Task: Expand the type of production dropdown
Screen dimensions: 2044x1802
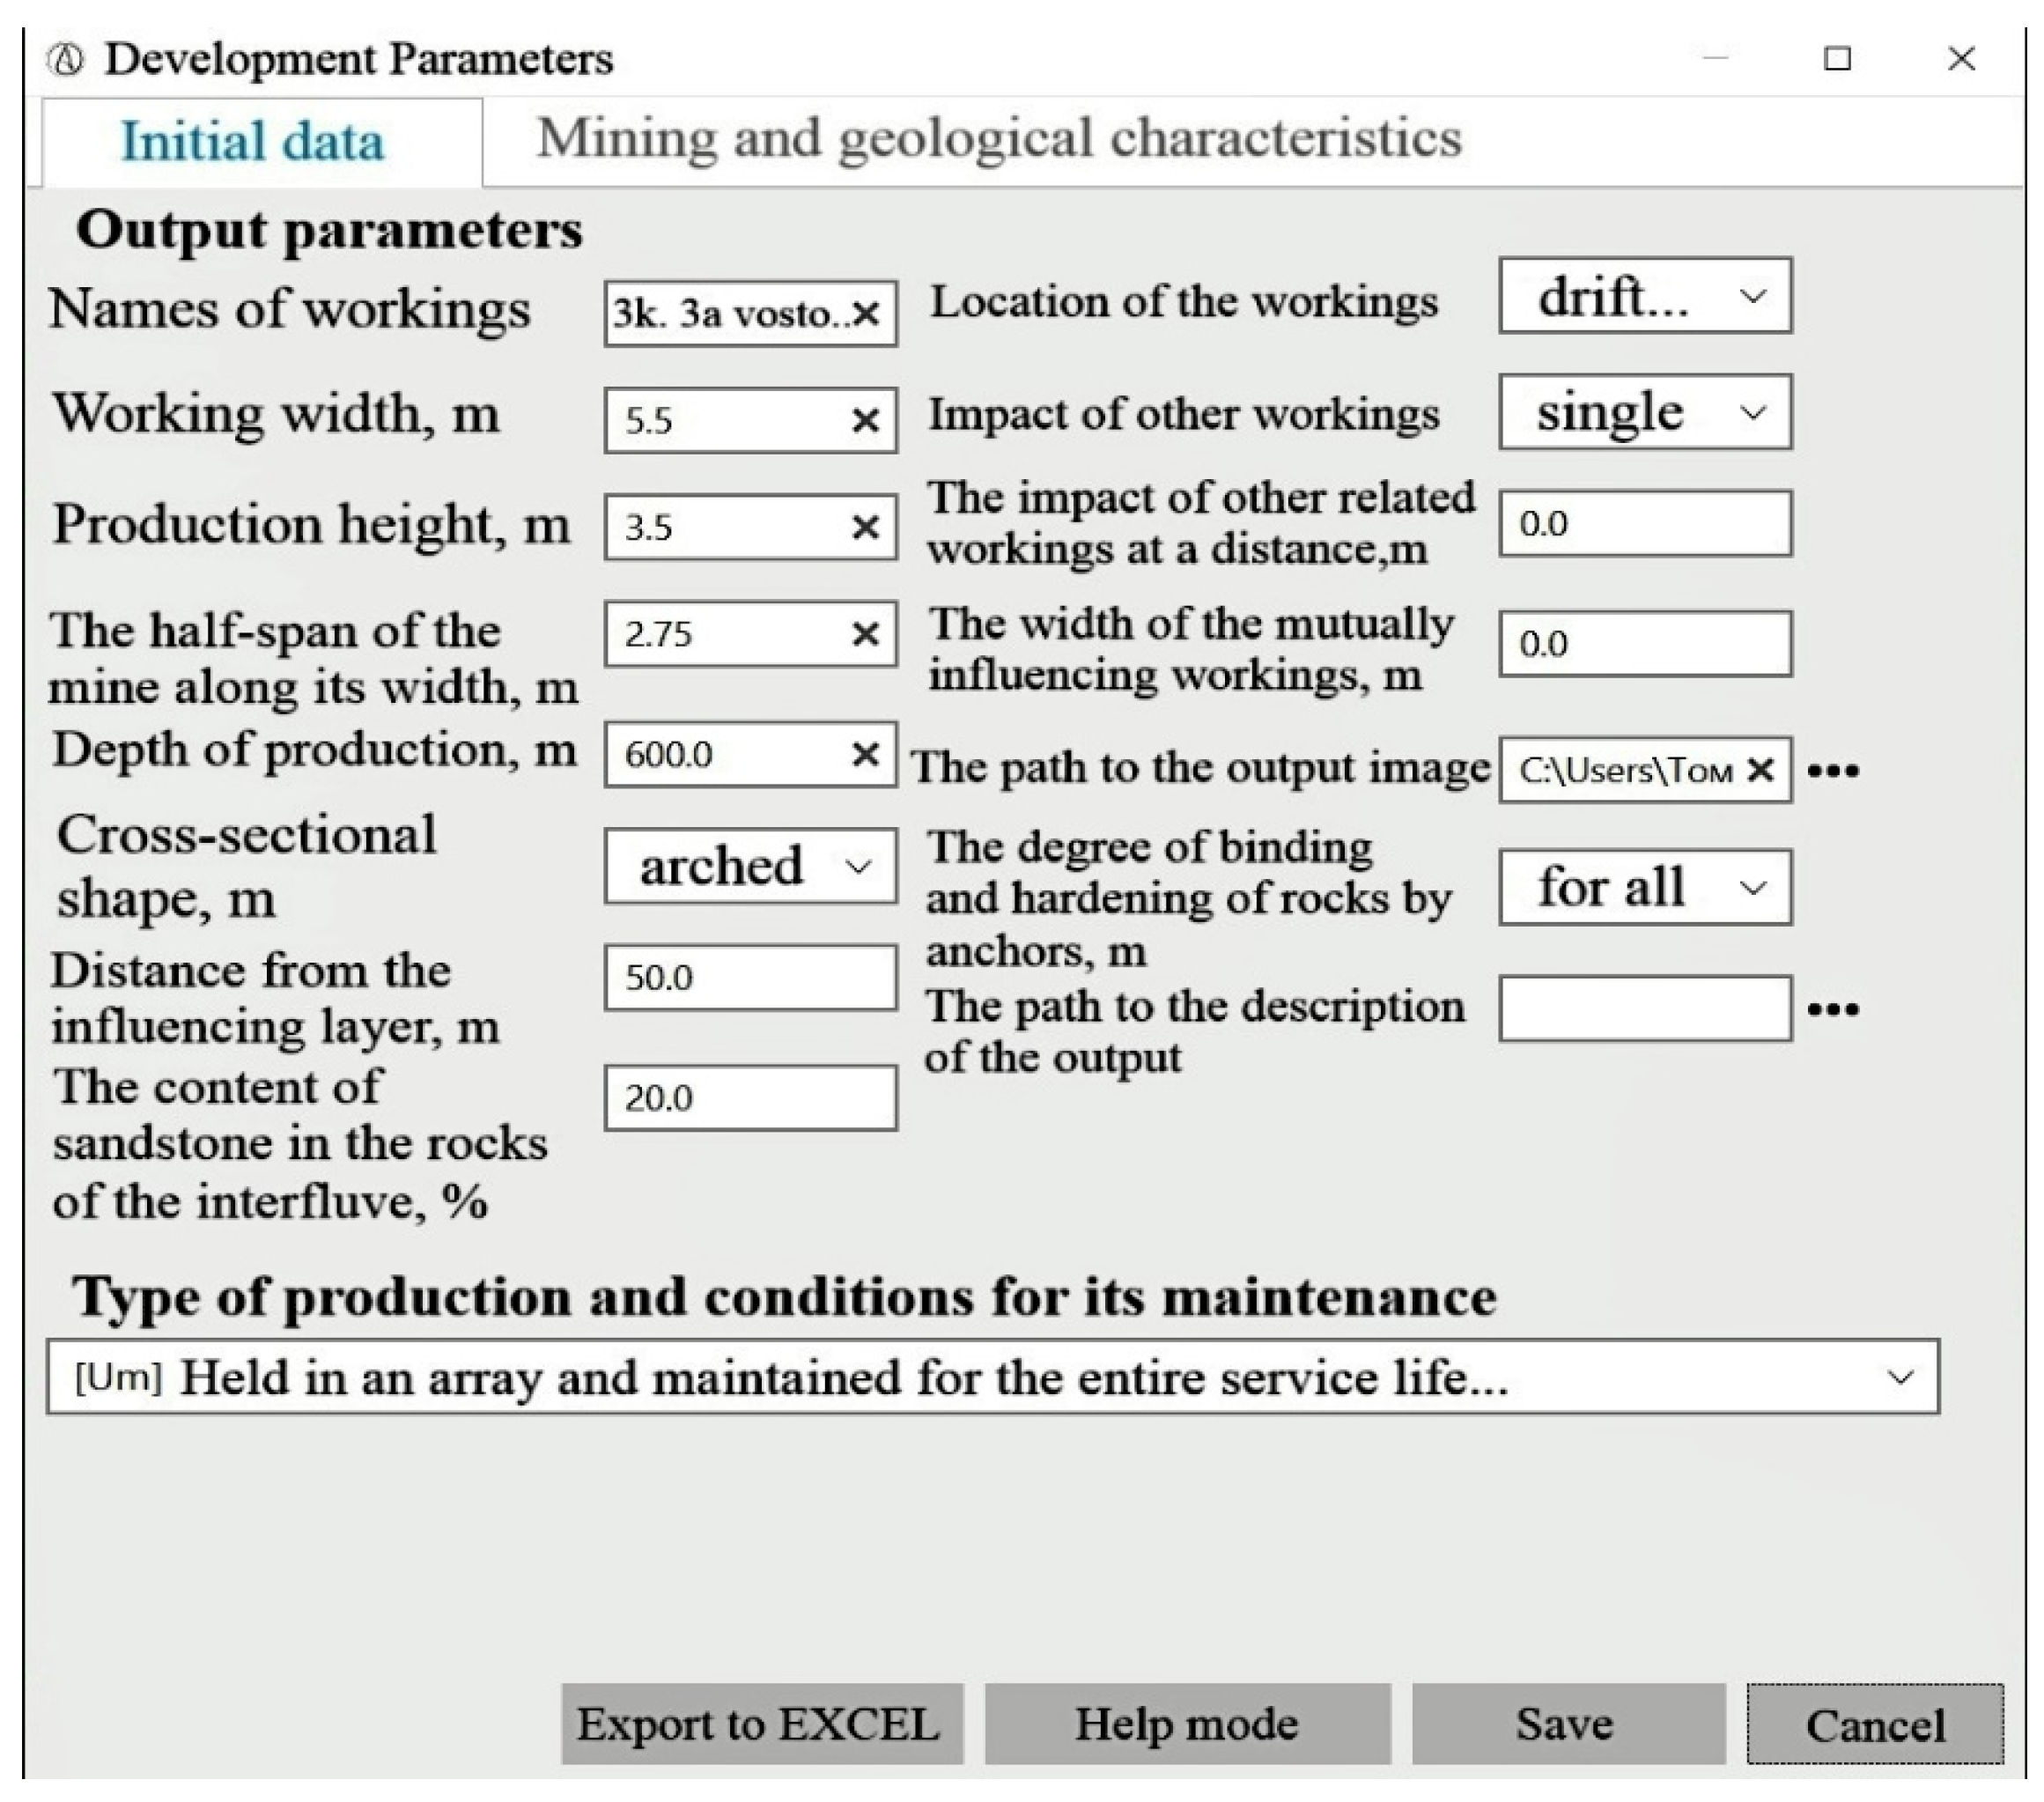Action: 993,1377
